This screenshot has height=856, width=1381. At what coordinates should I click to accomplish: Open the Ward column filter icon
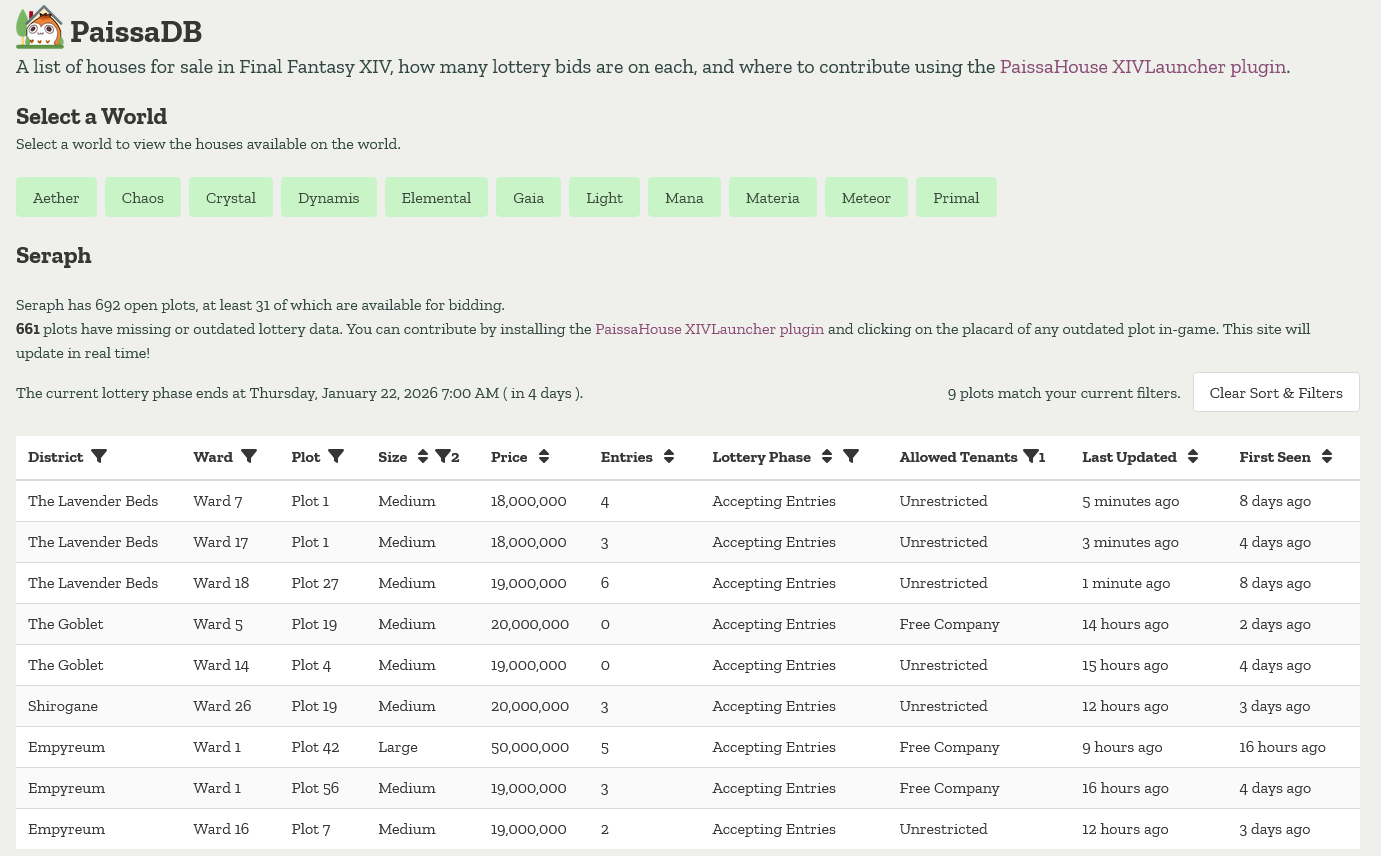point(249,457)
